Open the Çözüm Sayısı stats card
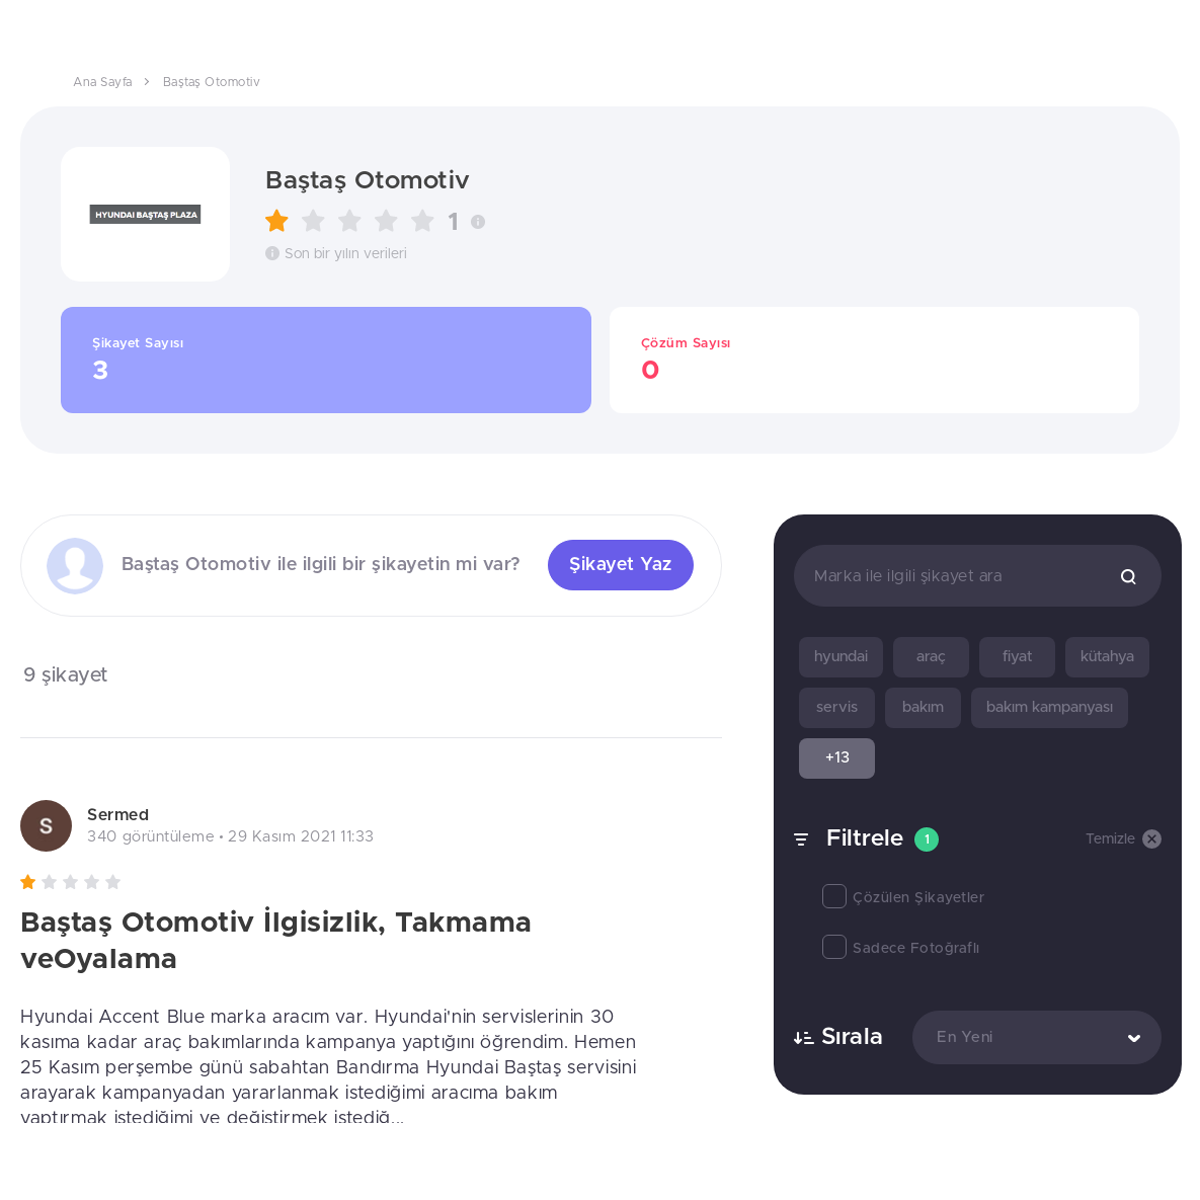Viewport: 1200px width, 1200px height. [x=874, y=360]
